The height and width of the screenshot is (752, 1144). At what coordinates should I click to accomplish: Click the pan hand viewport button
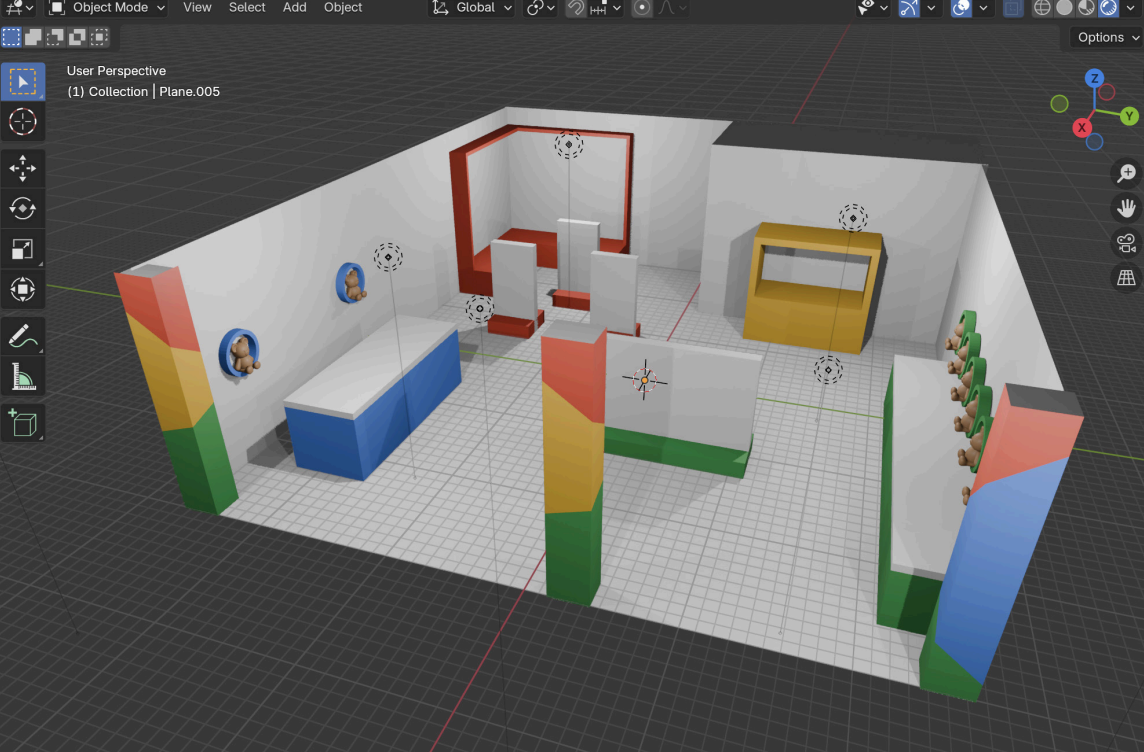[1126, 208]
